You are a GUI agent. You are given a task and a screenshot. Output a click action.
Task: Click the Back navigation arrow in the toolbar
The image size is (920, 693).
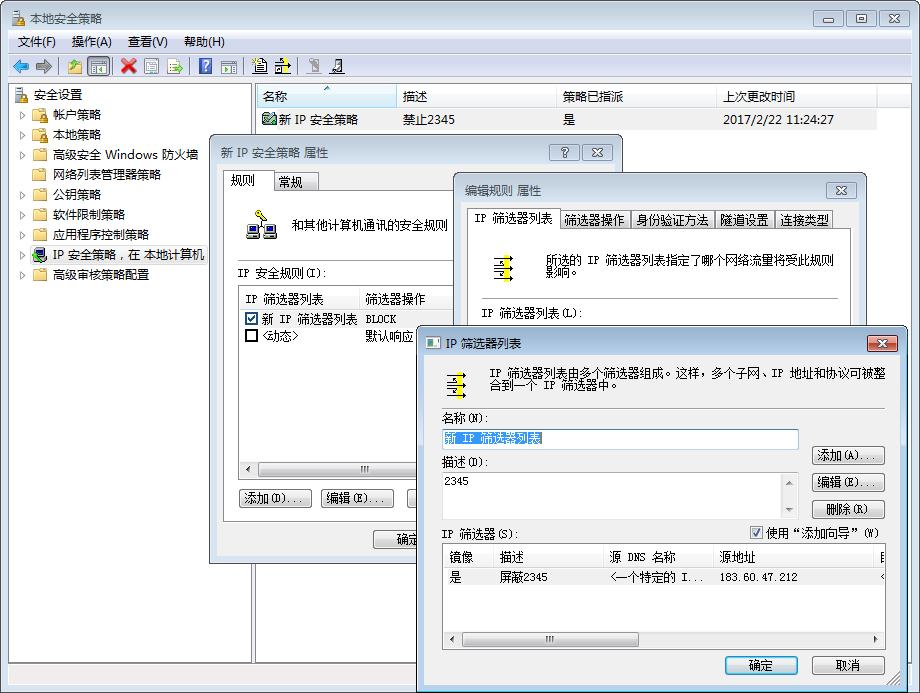tap(22, 66)
